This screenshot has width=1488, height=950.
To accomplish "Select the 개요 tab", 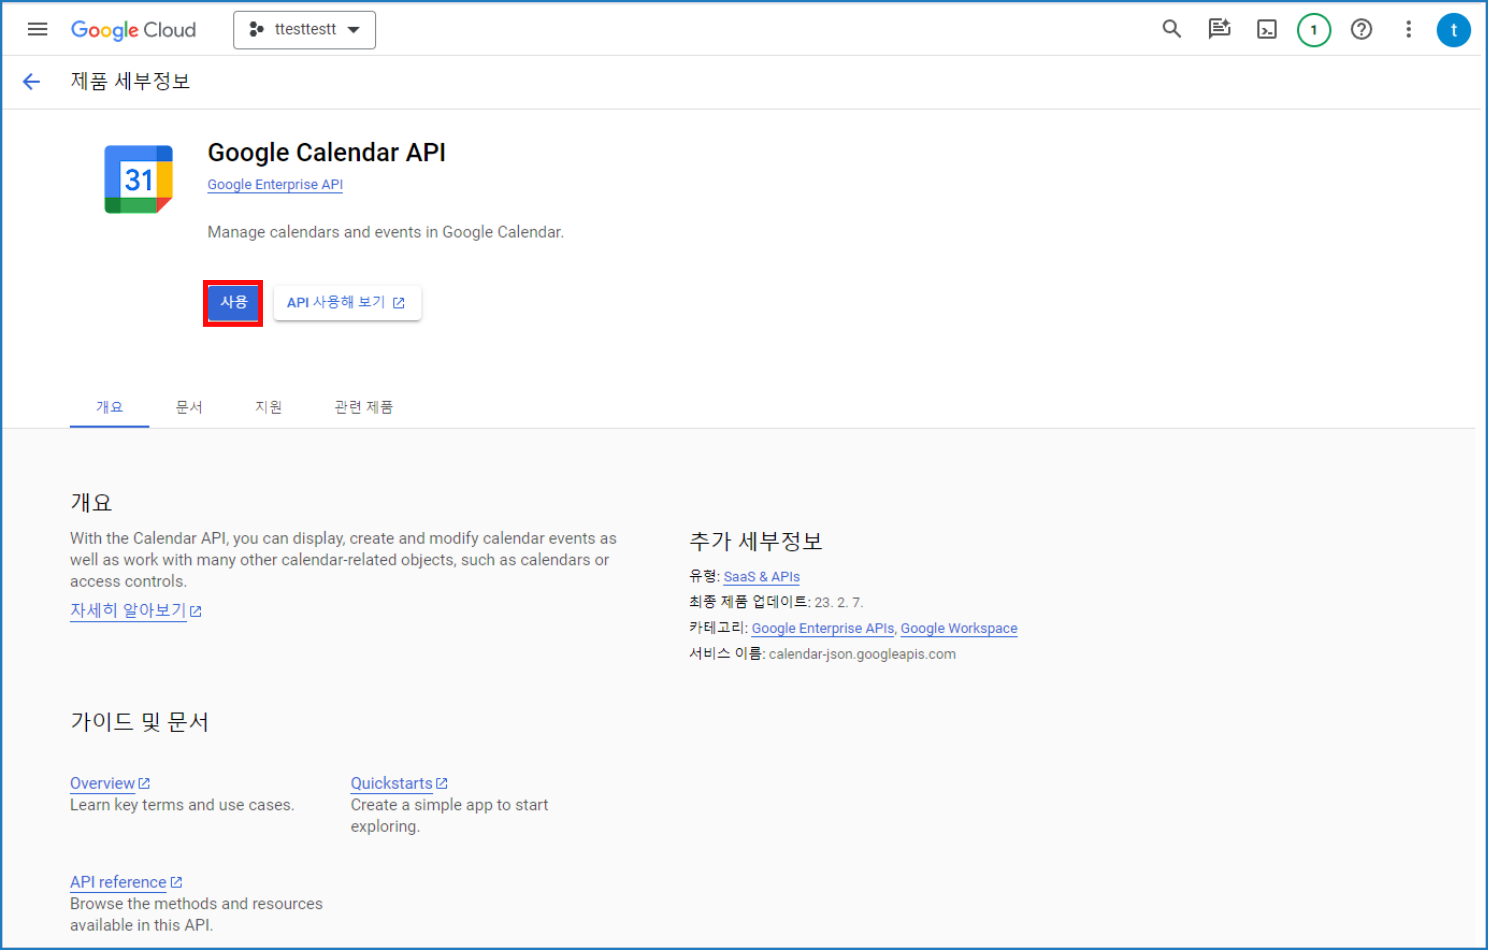I will [108, 406].
